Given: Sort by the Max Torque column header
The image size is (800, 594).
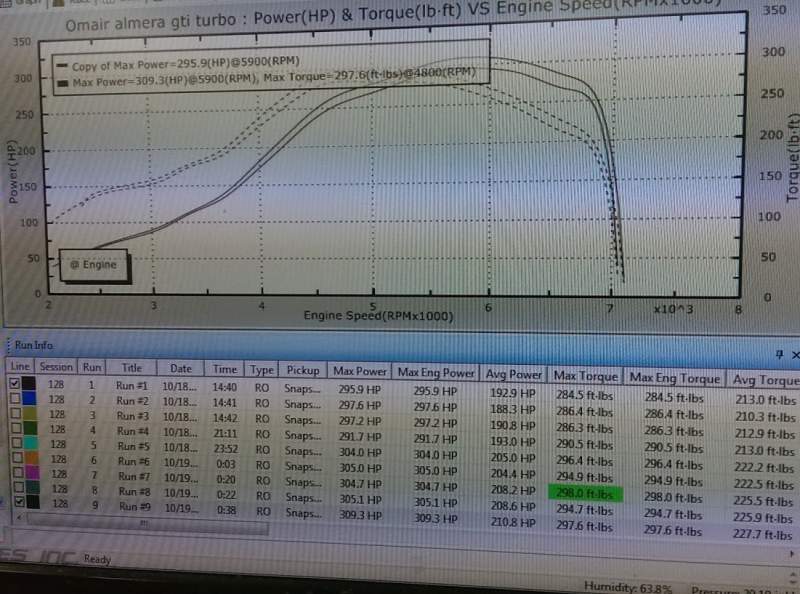Looking at the screenshot, I should pyautogui.click(x=584, y=374).
